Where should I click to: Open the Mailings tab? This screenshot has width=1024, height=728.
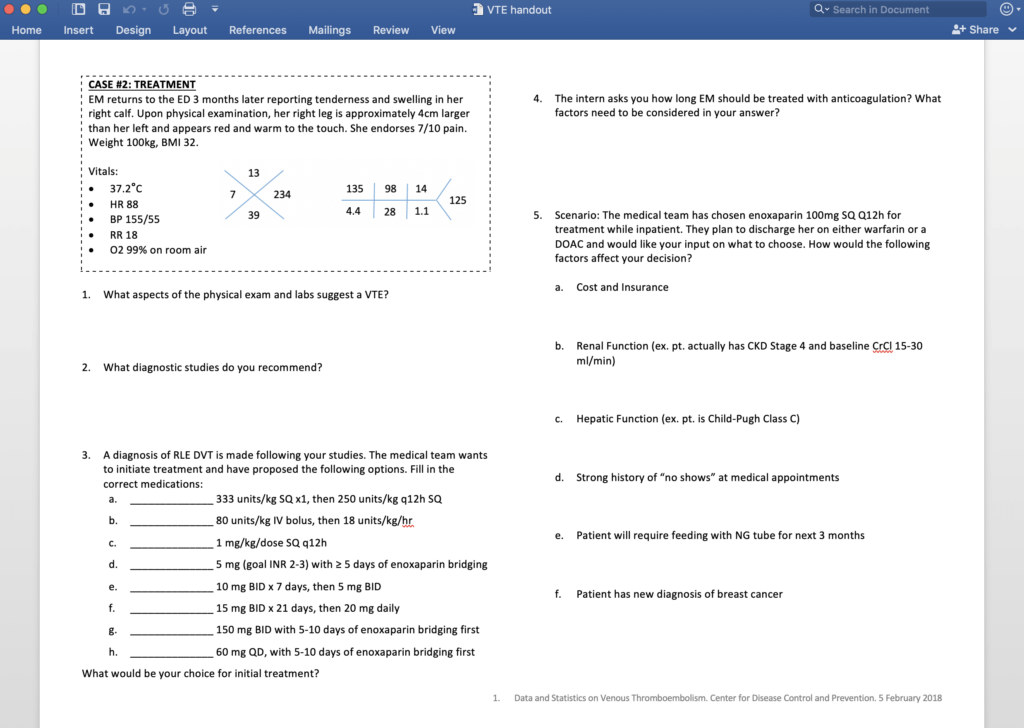329,30
